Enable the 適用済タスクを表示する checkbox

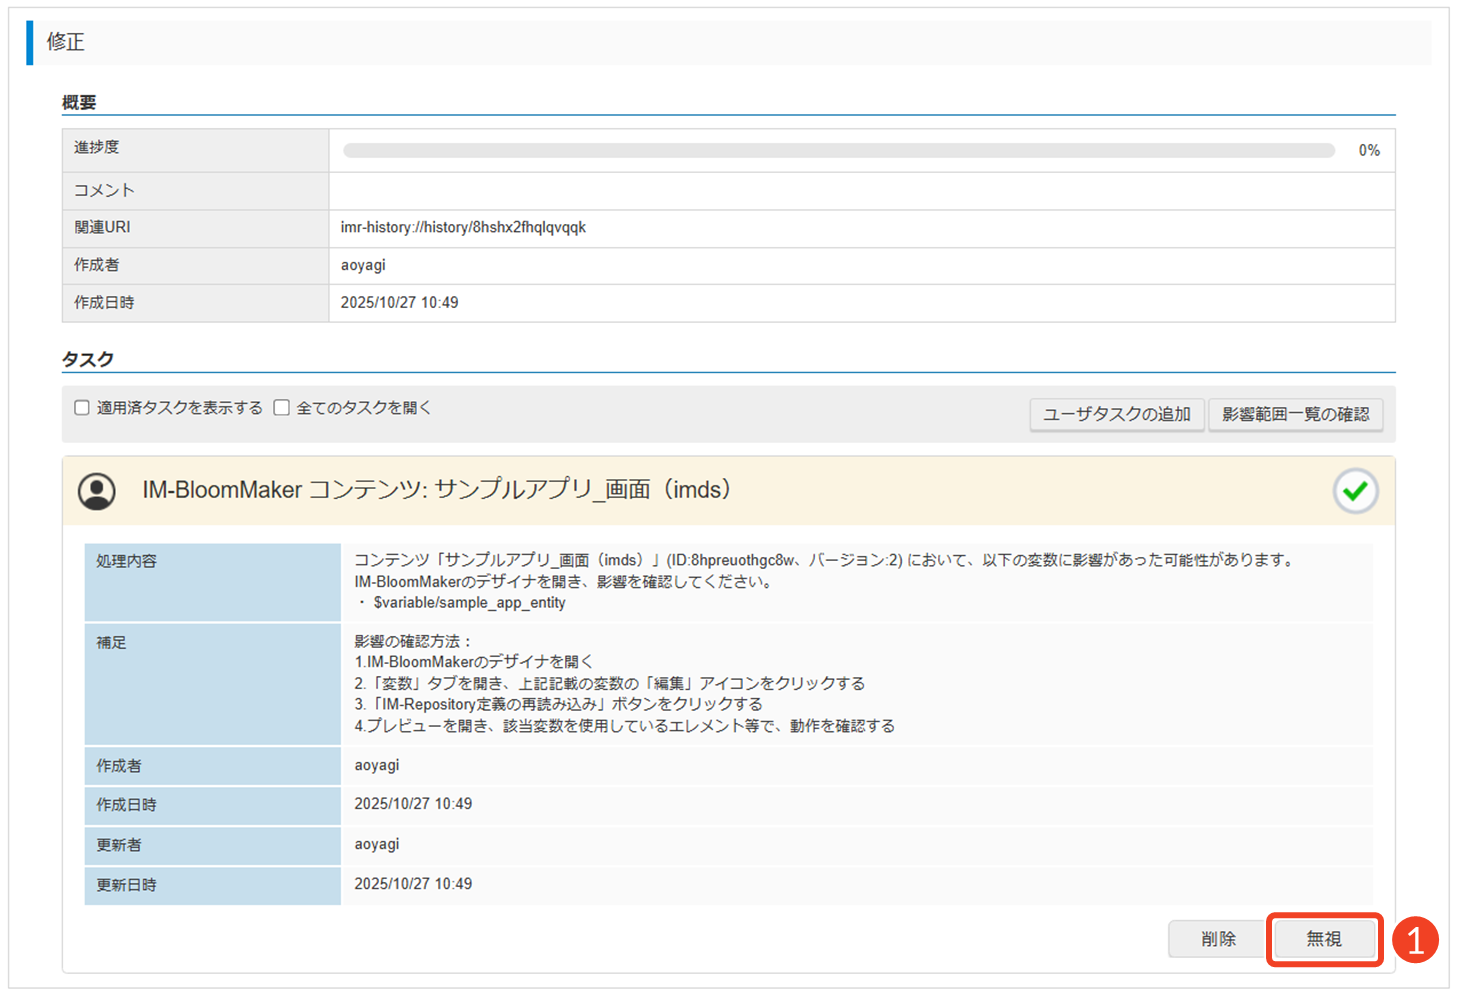[82, 408]
